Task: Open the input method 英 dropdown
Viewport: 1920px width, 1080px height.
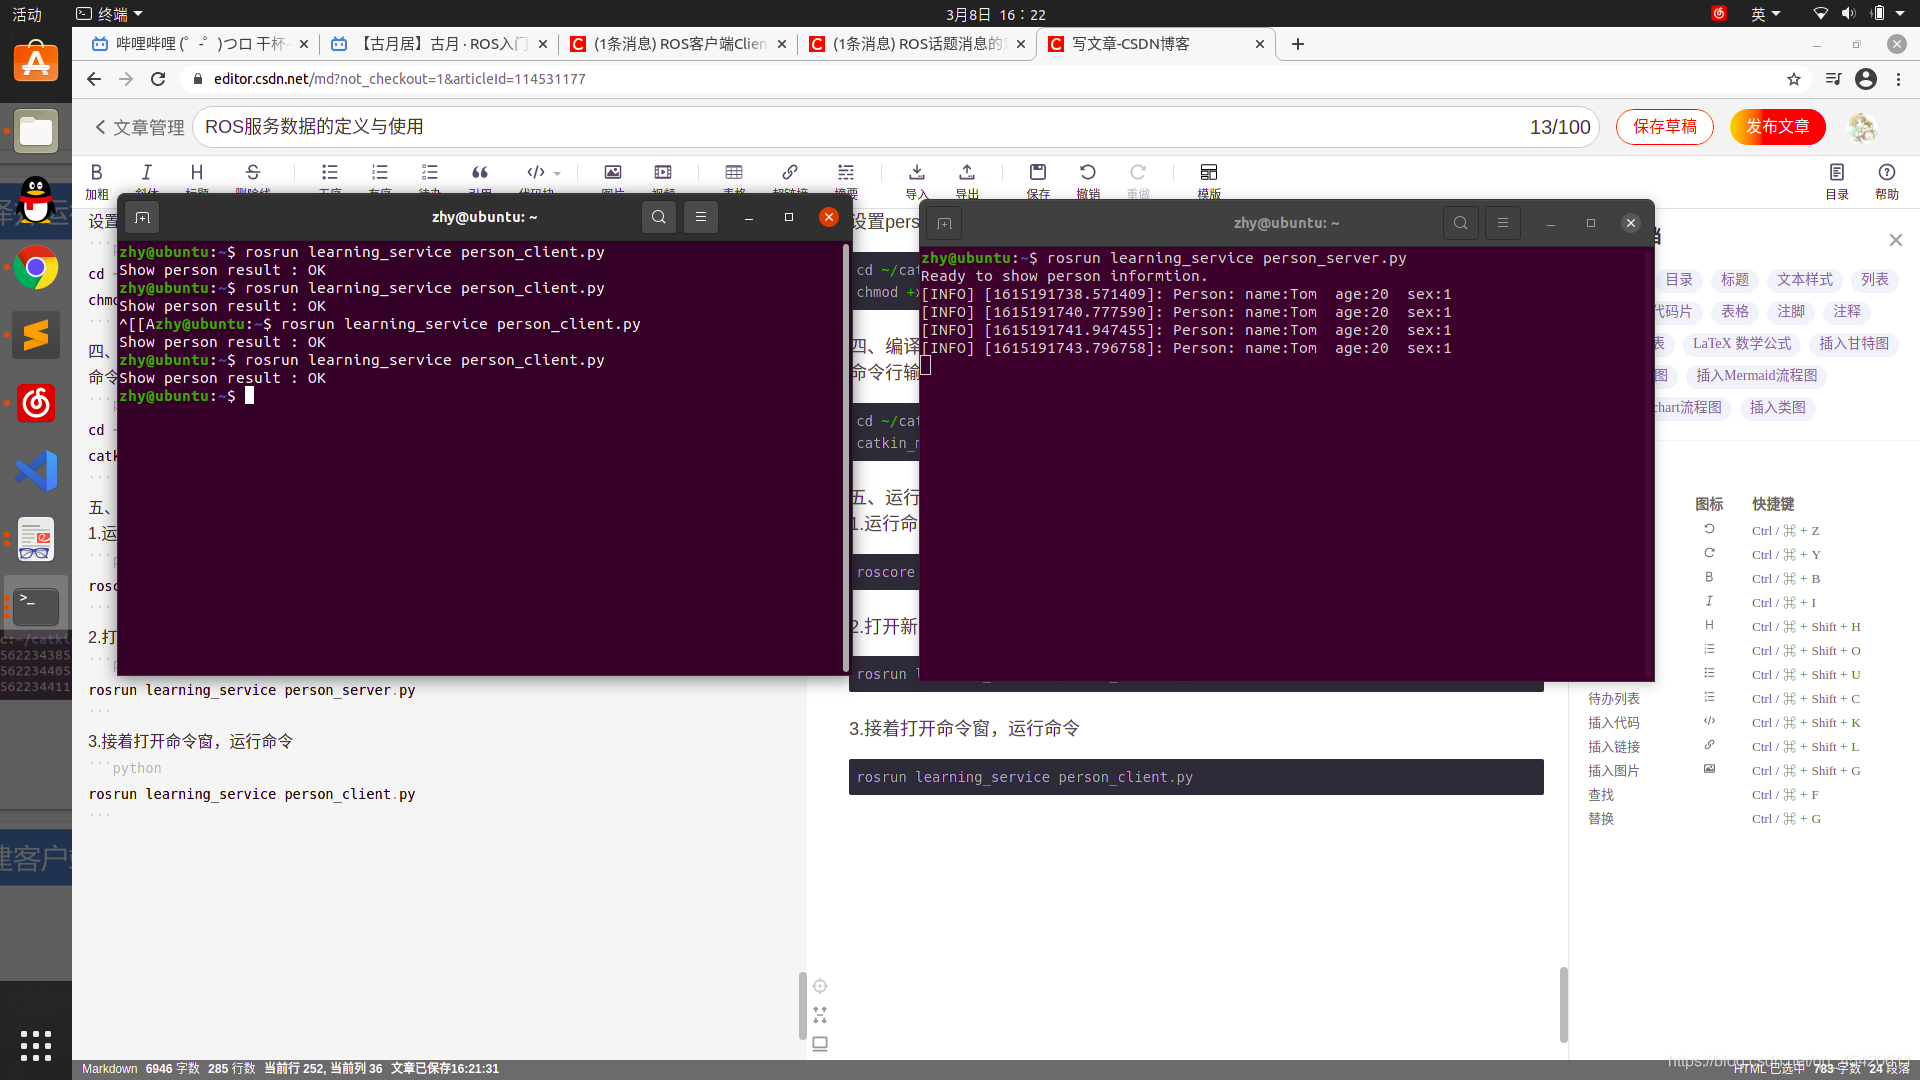Action: [x=1765, y=14]
